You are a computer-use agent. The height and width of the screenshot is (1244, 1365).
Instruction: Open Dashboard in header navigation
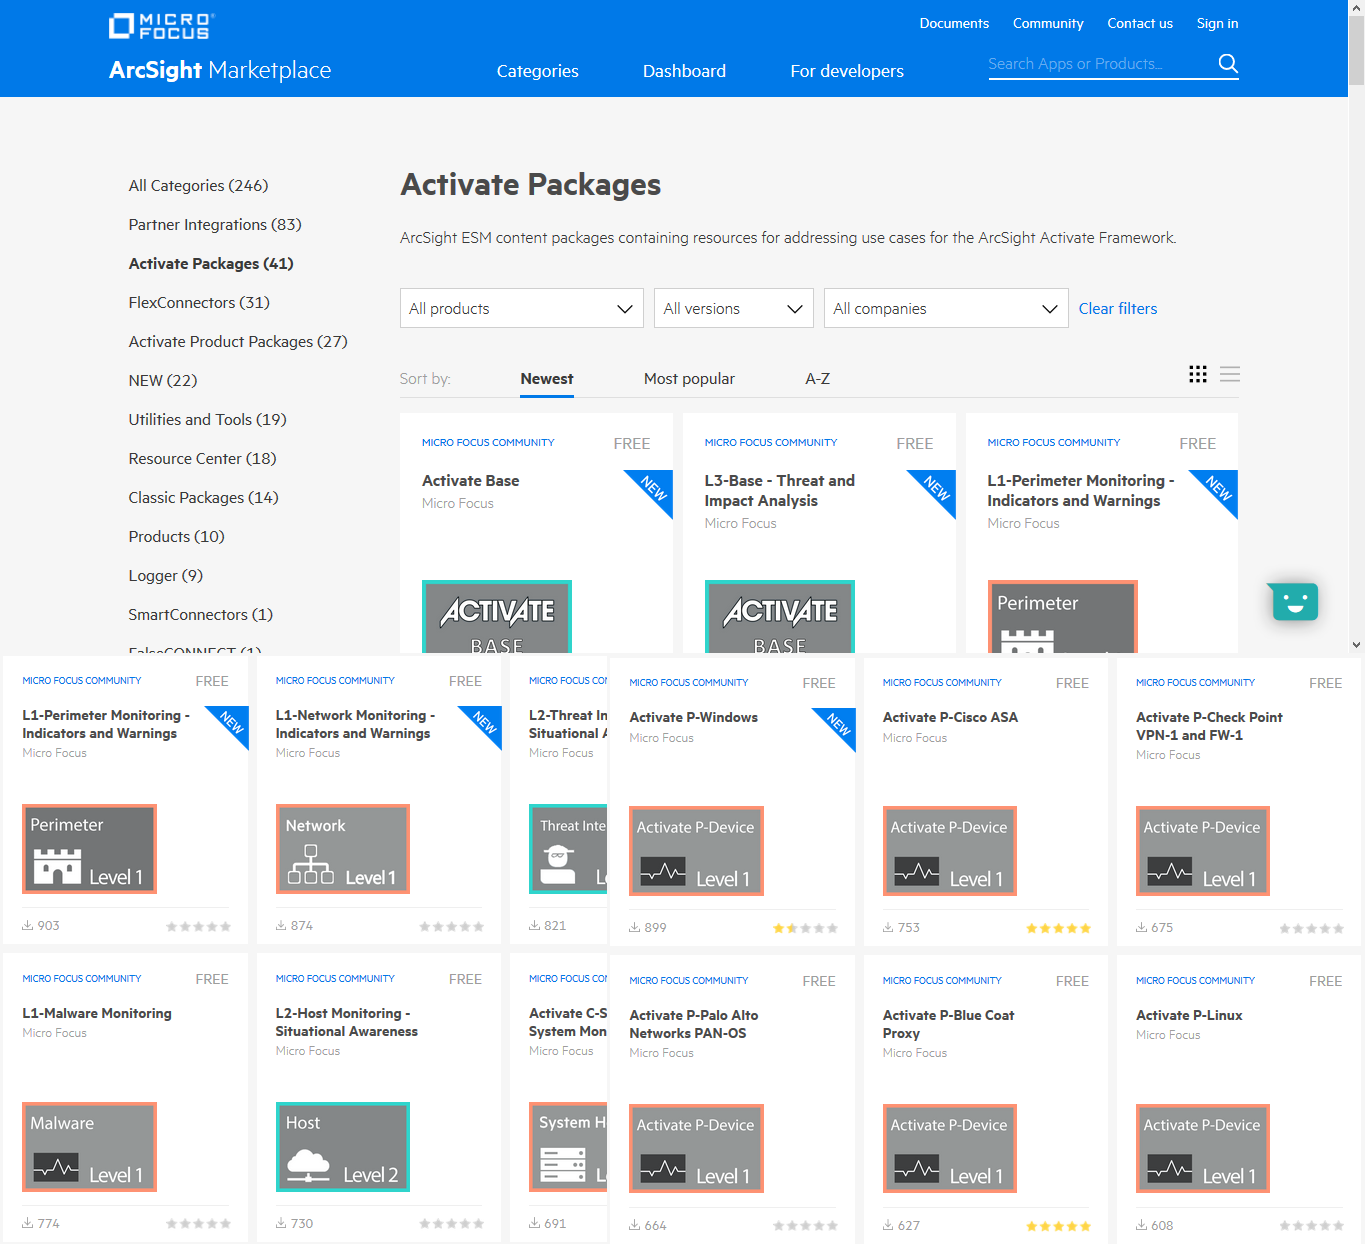[x=684, y=71]
